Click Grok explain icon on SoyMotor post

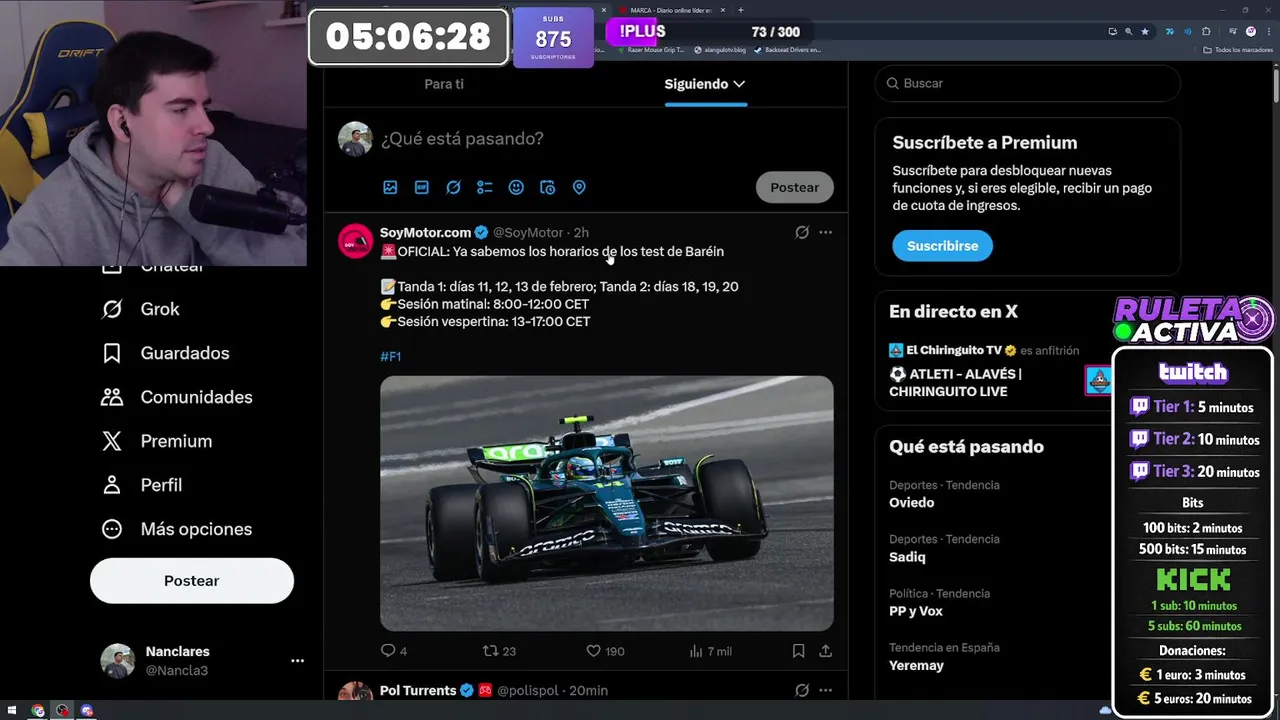pyautogui.click(x=802, y=232)
